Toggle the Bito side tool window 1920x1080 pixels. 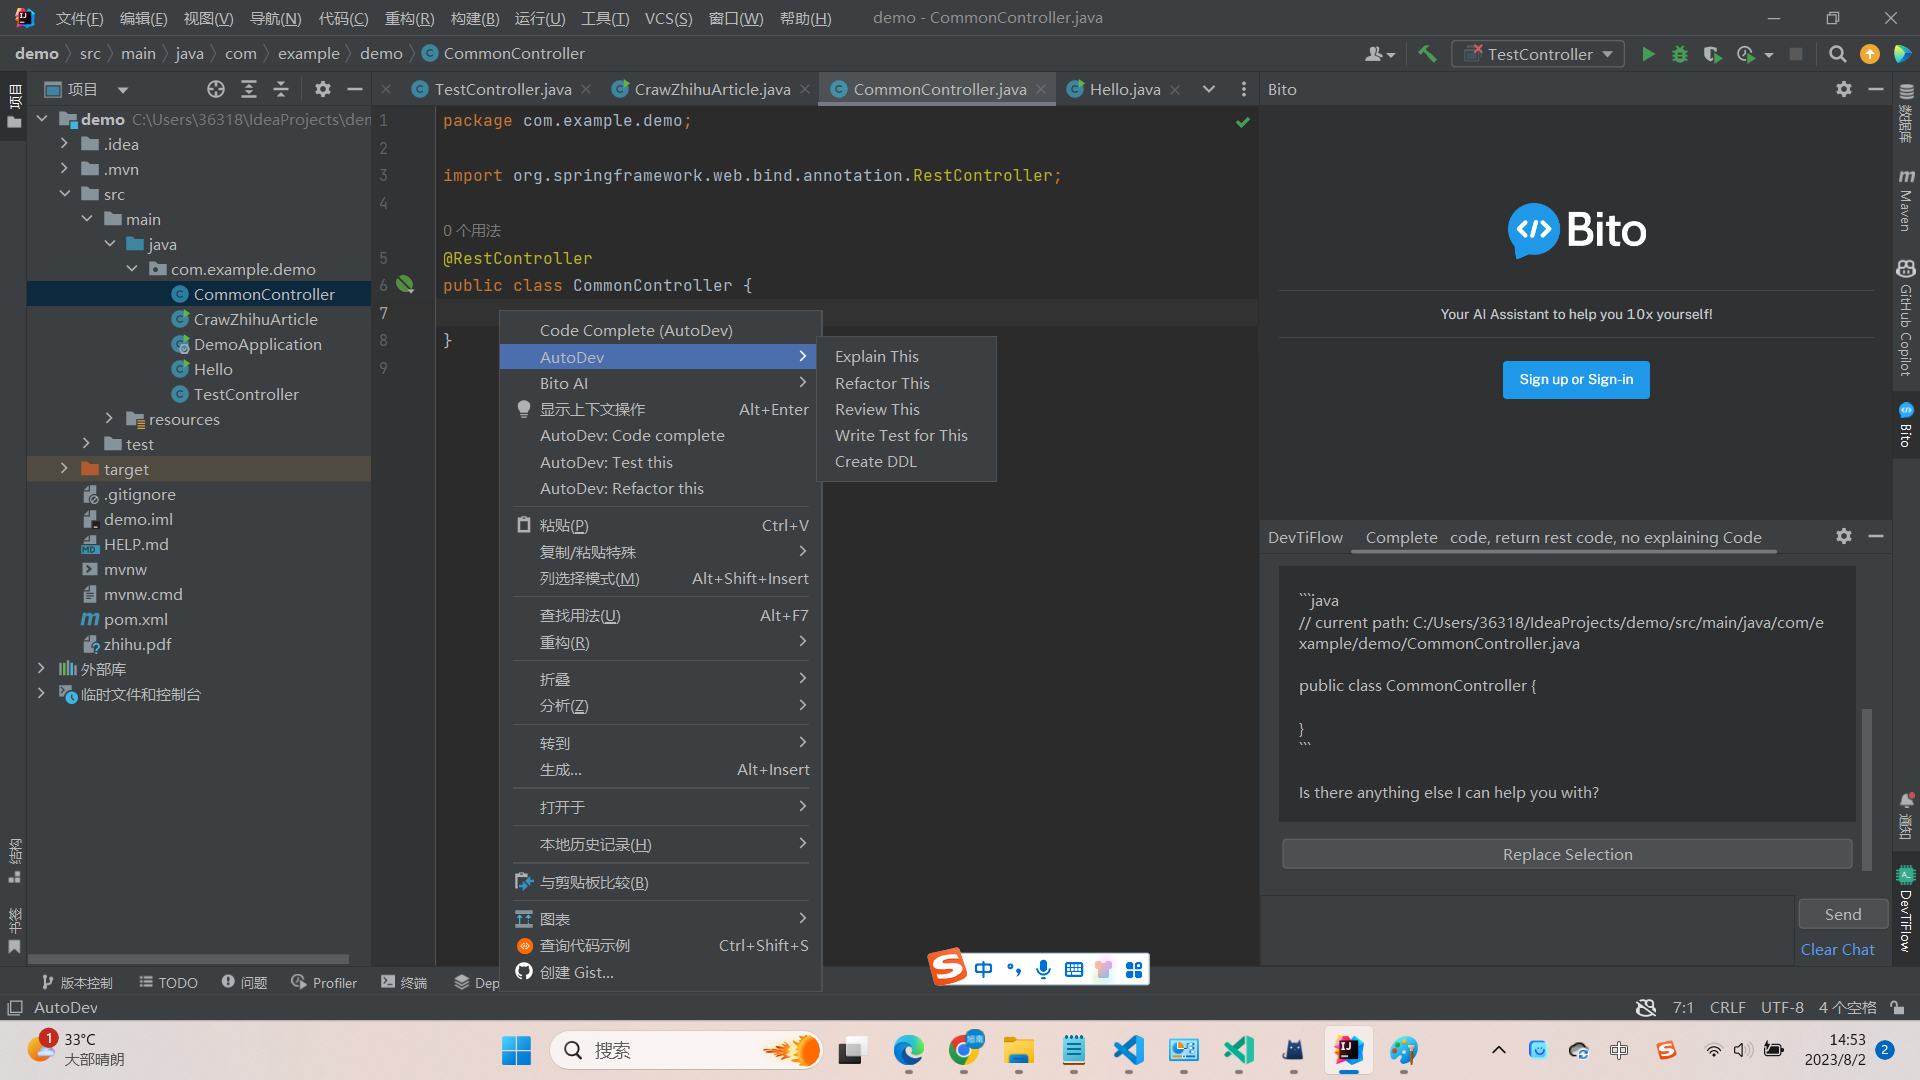coord(1906,425)
